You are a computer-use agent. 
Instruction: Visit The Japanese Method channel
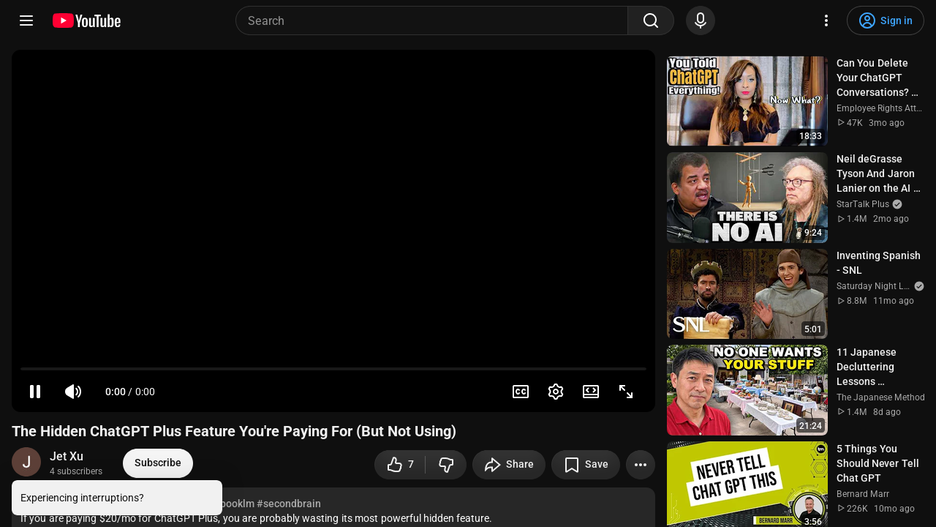(x=880, y=397)
